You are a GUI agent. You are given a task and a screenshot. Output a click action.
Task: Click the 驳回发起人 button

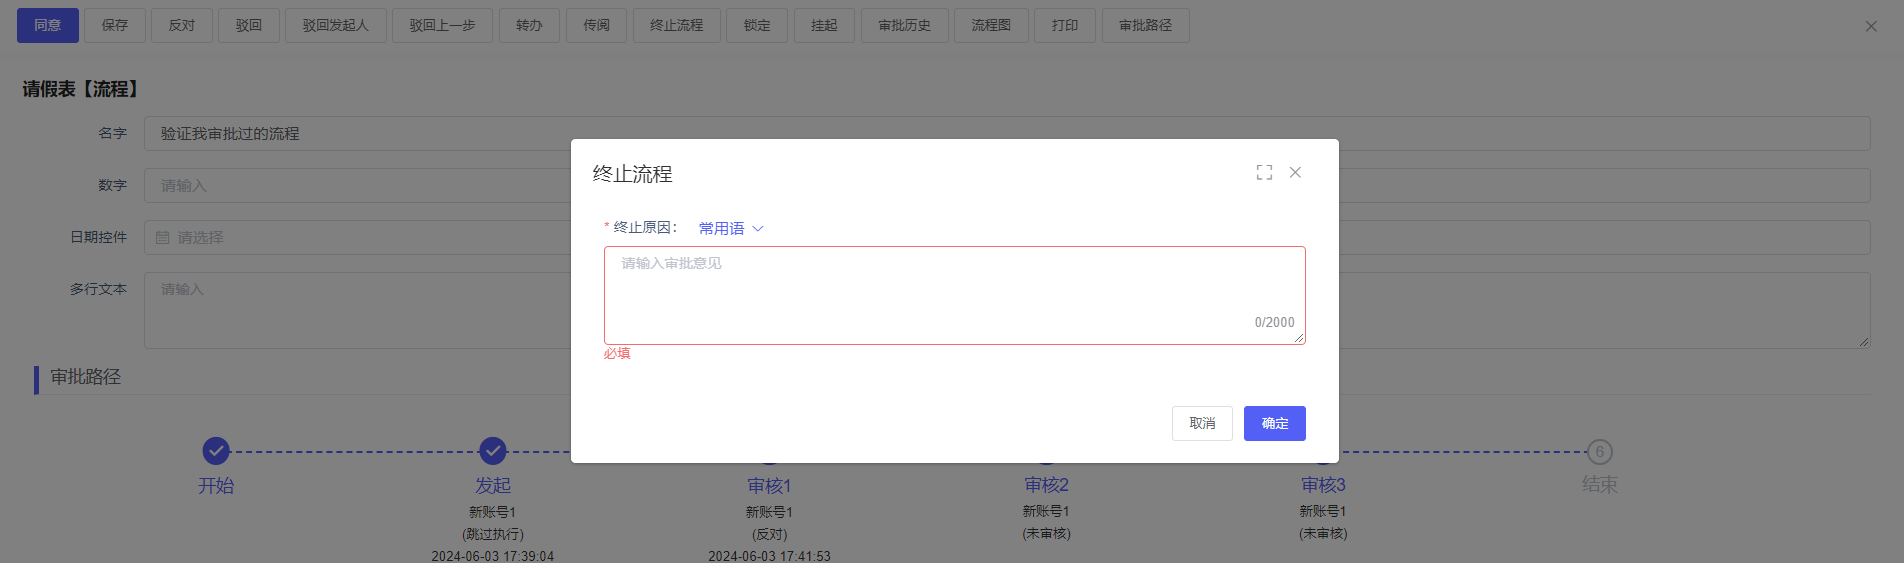[x=335, y=25]
